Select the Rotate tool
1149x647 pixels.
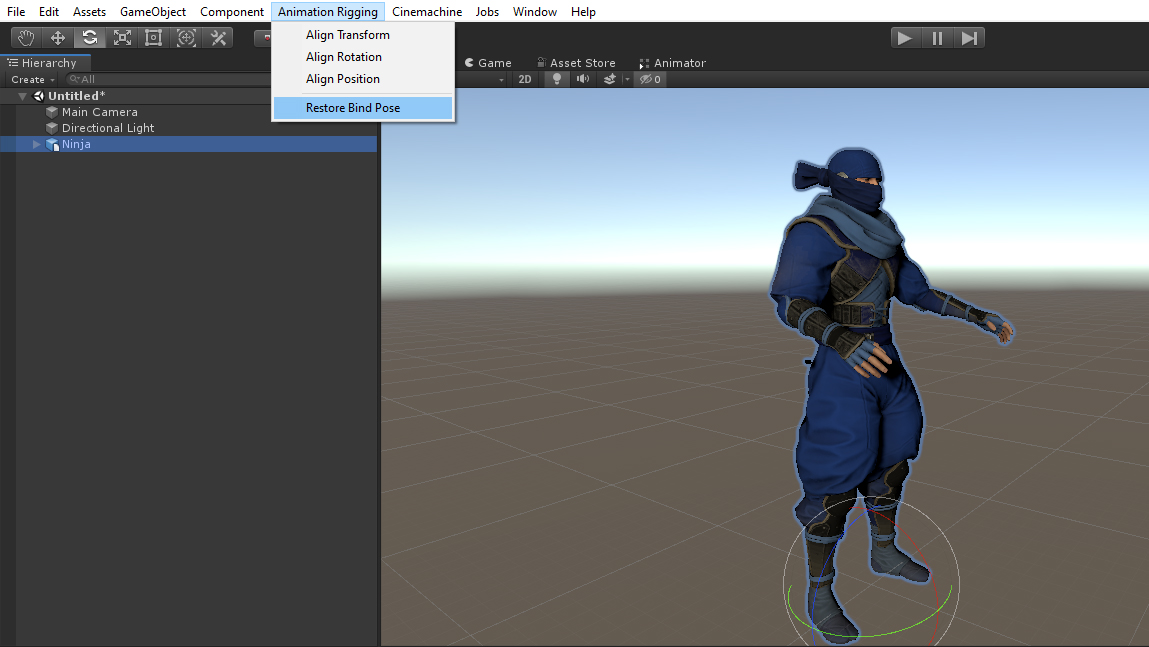[x=90, y=38]
